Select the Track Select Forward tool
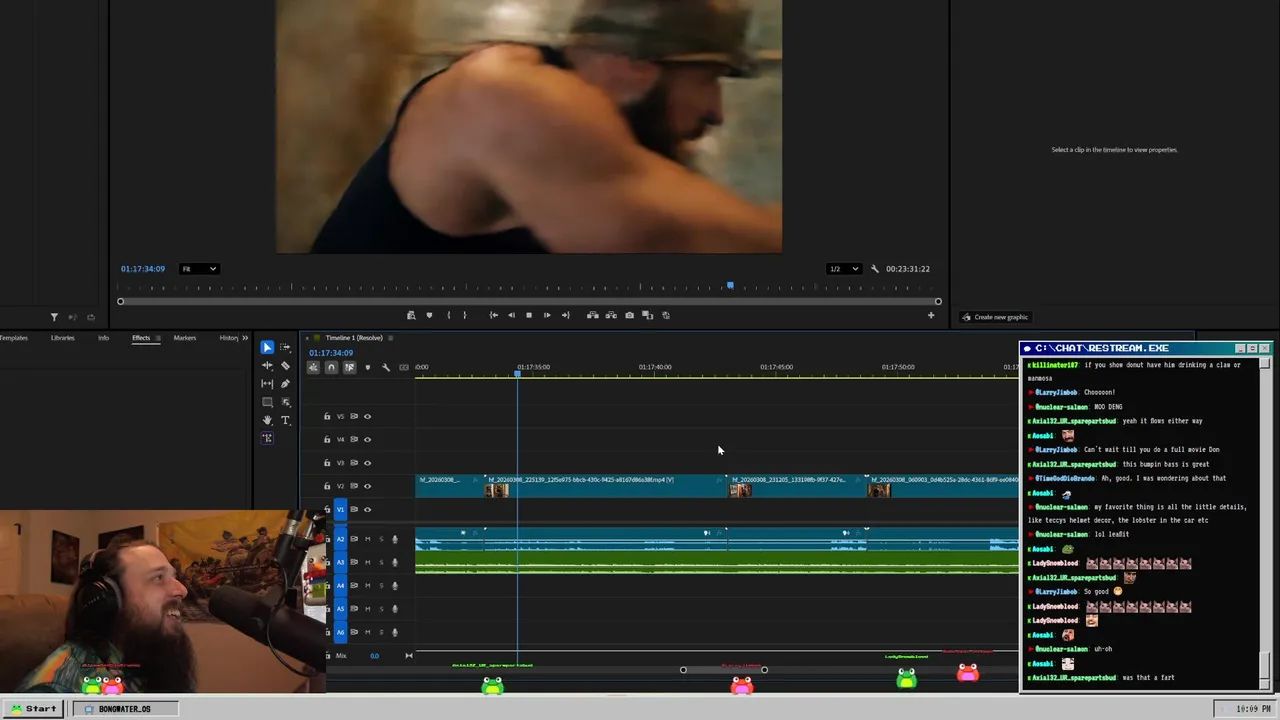Image resolution: width=1280 pixels, height=720 pixels. pyautogui.click(x=285, y=348)
